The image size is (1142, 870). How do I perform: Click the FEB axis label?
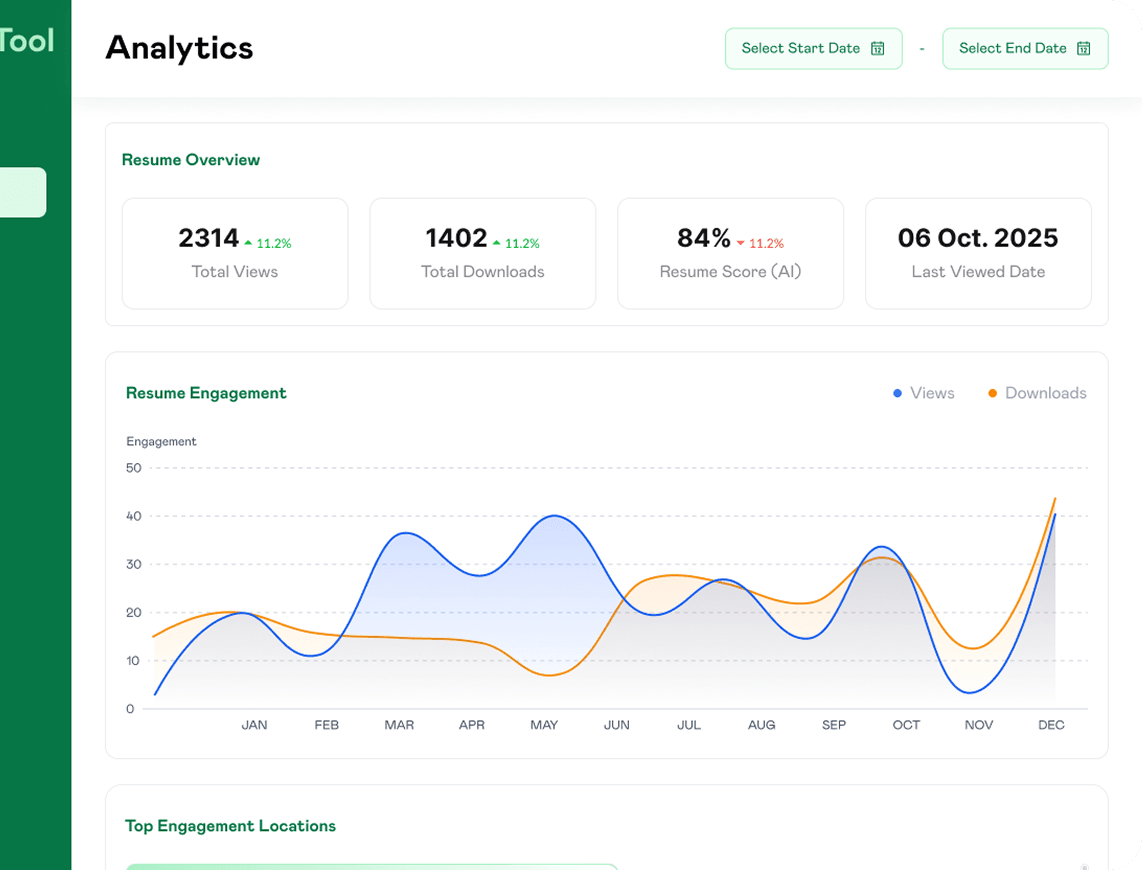coord(326,725)
